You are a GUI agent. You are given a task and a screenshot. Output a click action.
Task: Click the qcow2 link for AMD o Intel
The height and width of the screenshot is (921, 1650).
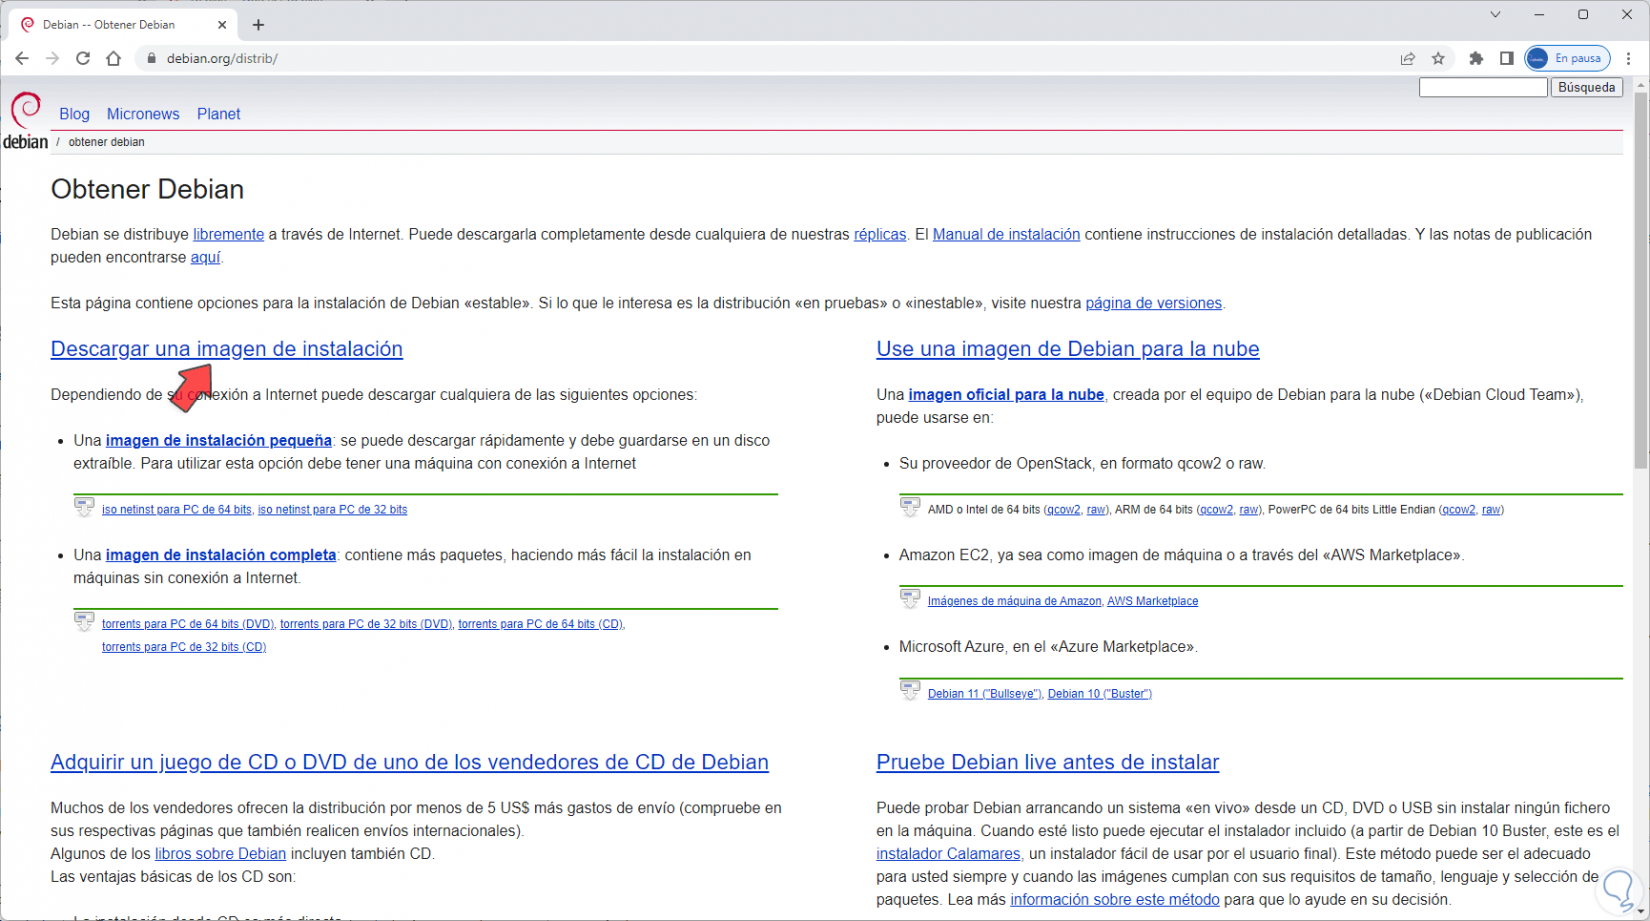1064,510
